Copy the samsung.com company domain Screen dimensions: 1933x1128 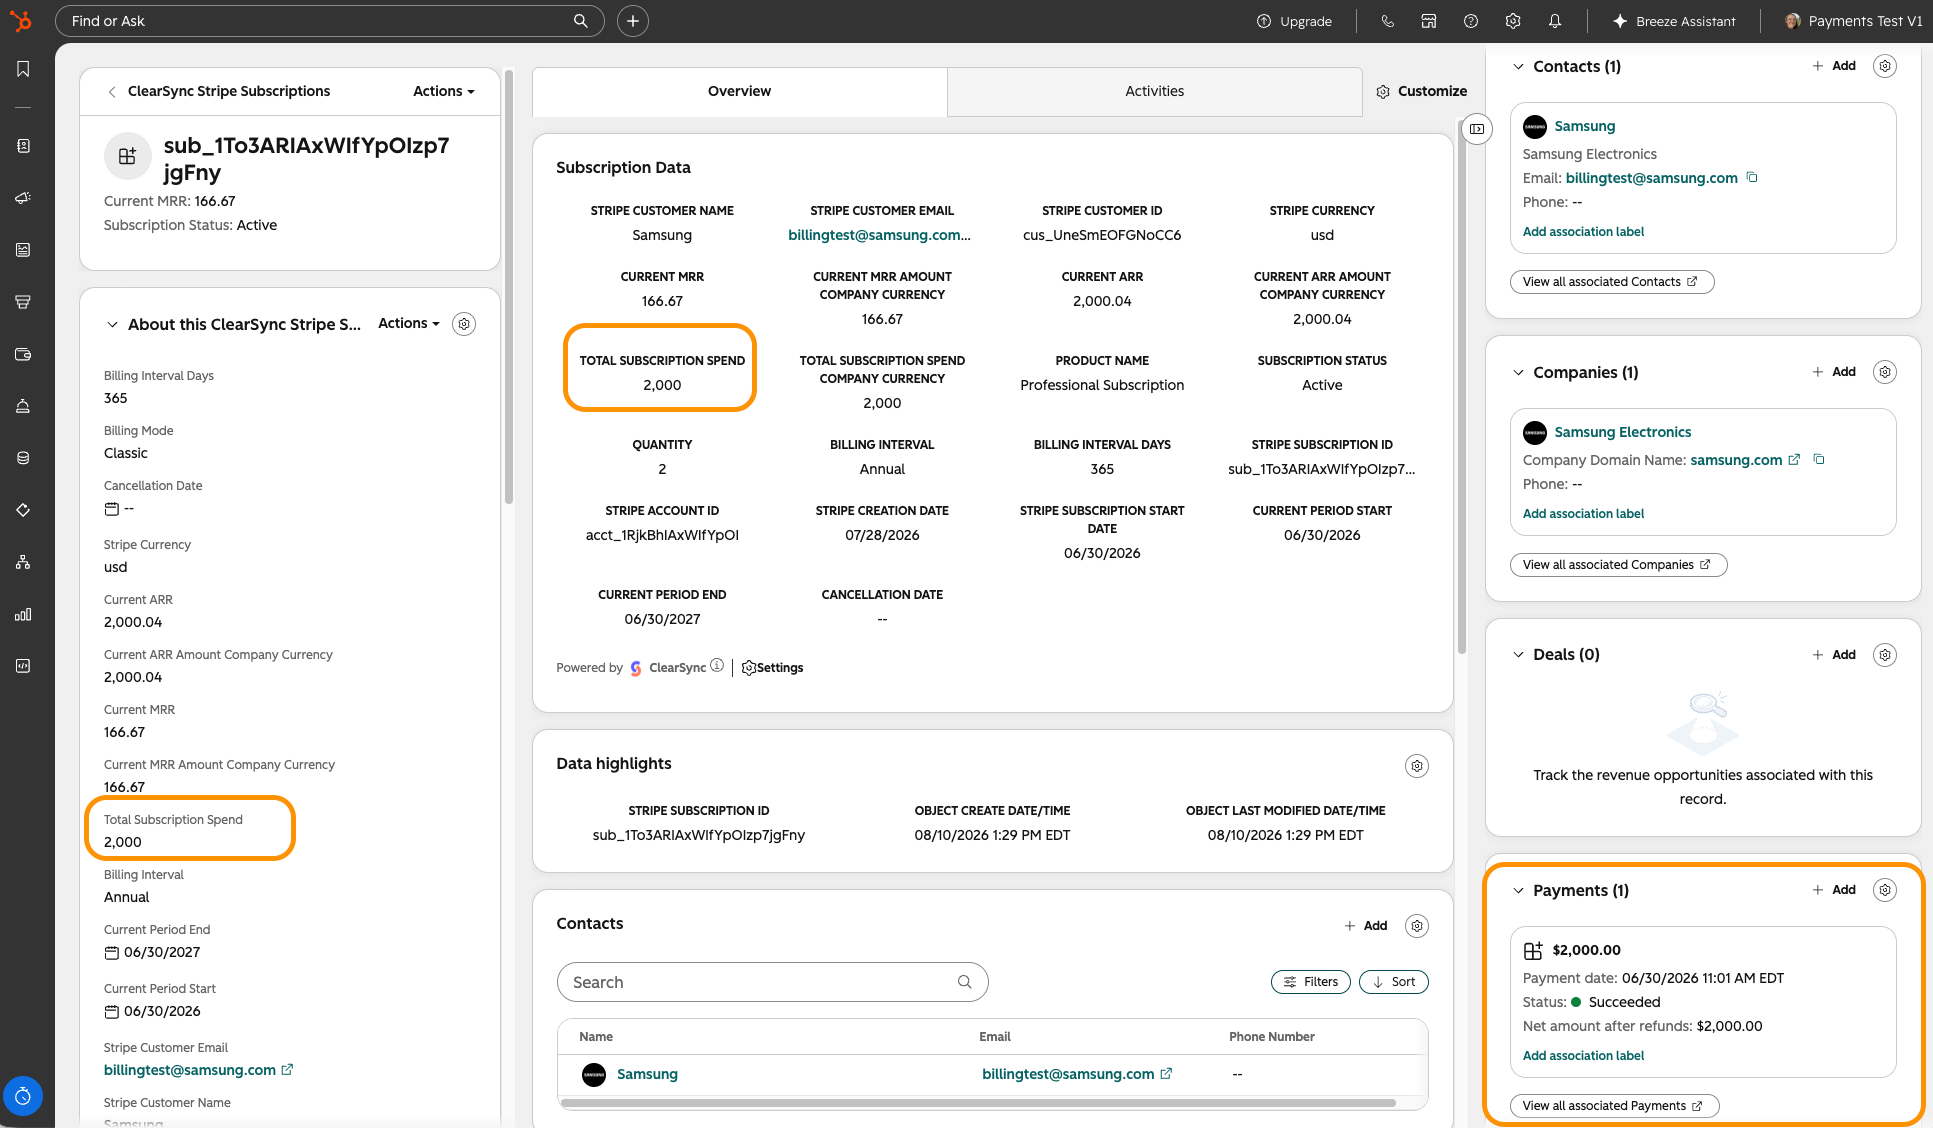pyautogui.click(x=1819, y=459)
